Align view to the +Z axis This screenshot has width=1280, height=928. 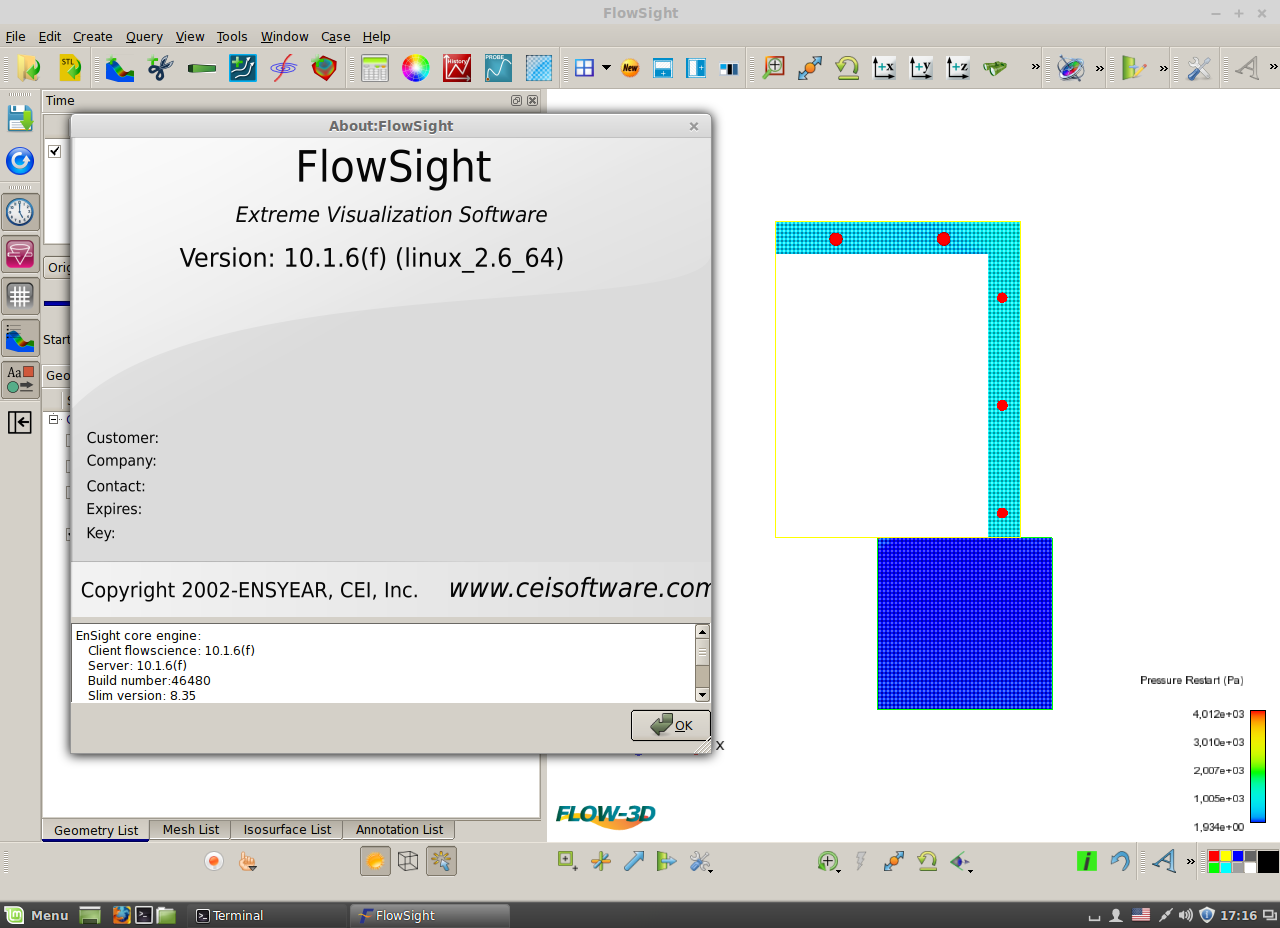point(958,68)
